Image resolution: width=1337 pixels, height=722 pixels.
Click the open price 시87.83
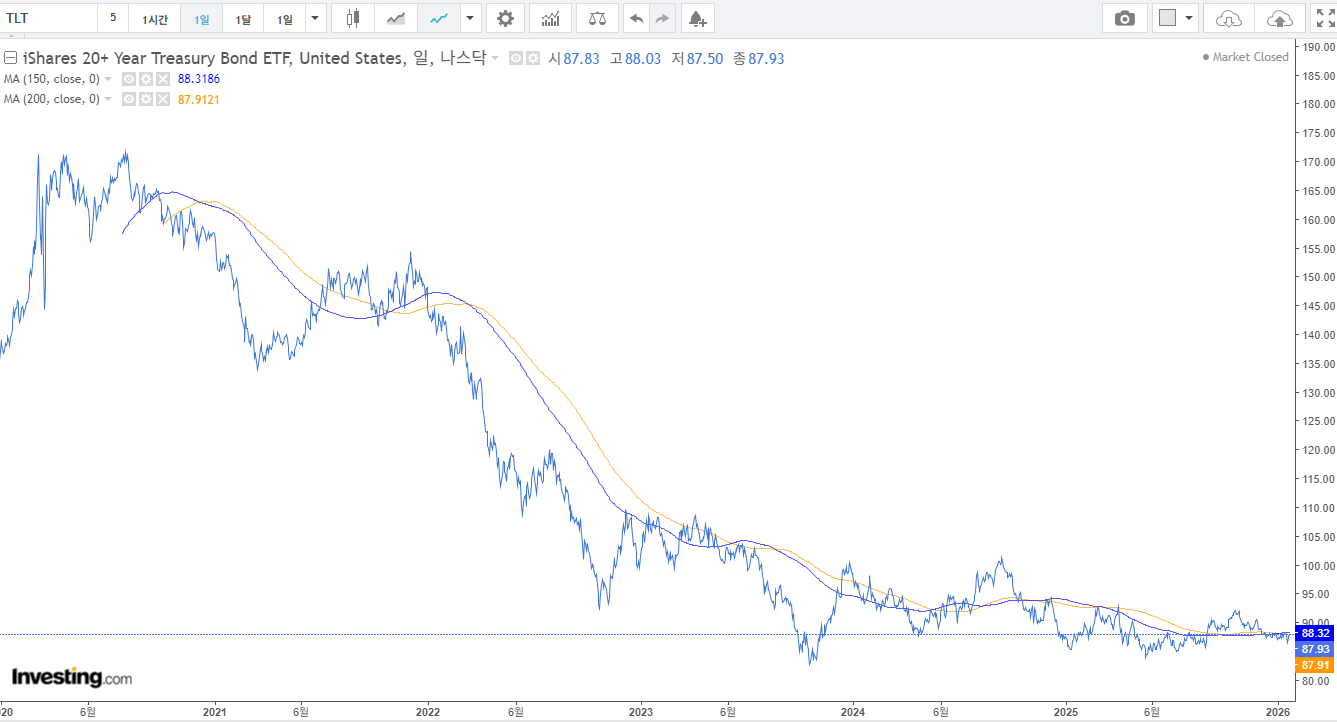click(x=574, y=58)
